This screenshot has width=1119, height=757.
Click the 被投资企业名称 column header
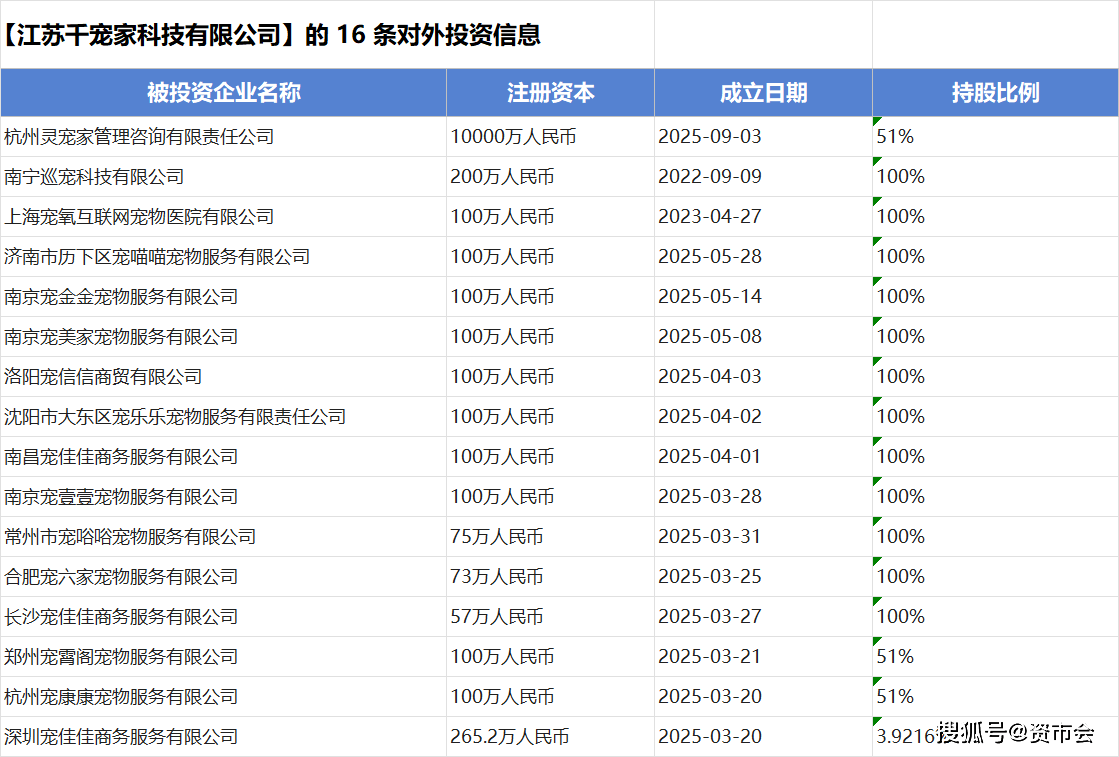coord(223,93)
